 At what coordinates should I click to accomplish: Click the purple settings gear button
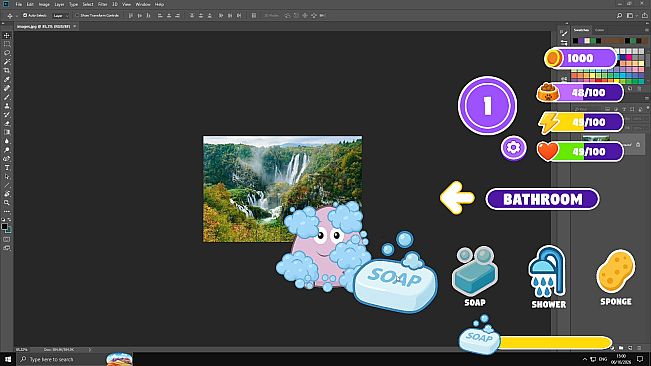[513, 148]
